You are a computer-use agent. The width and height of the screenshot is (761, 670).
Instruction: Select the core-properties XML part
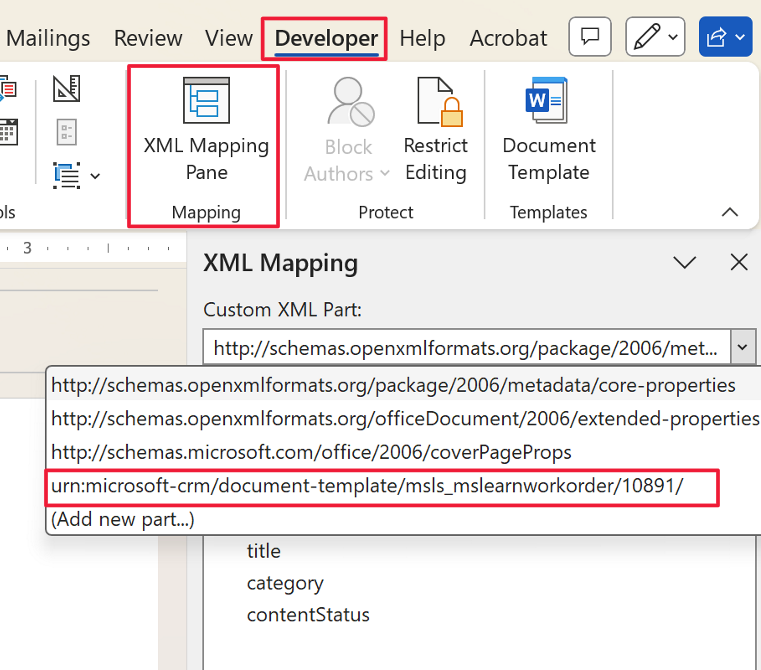pos(404,385)
